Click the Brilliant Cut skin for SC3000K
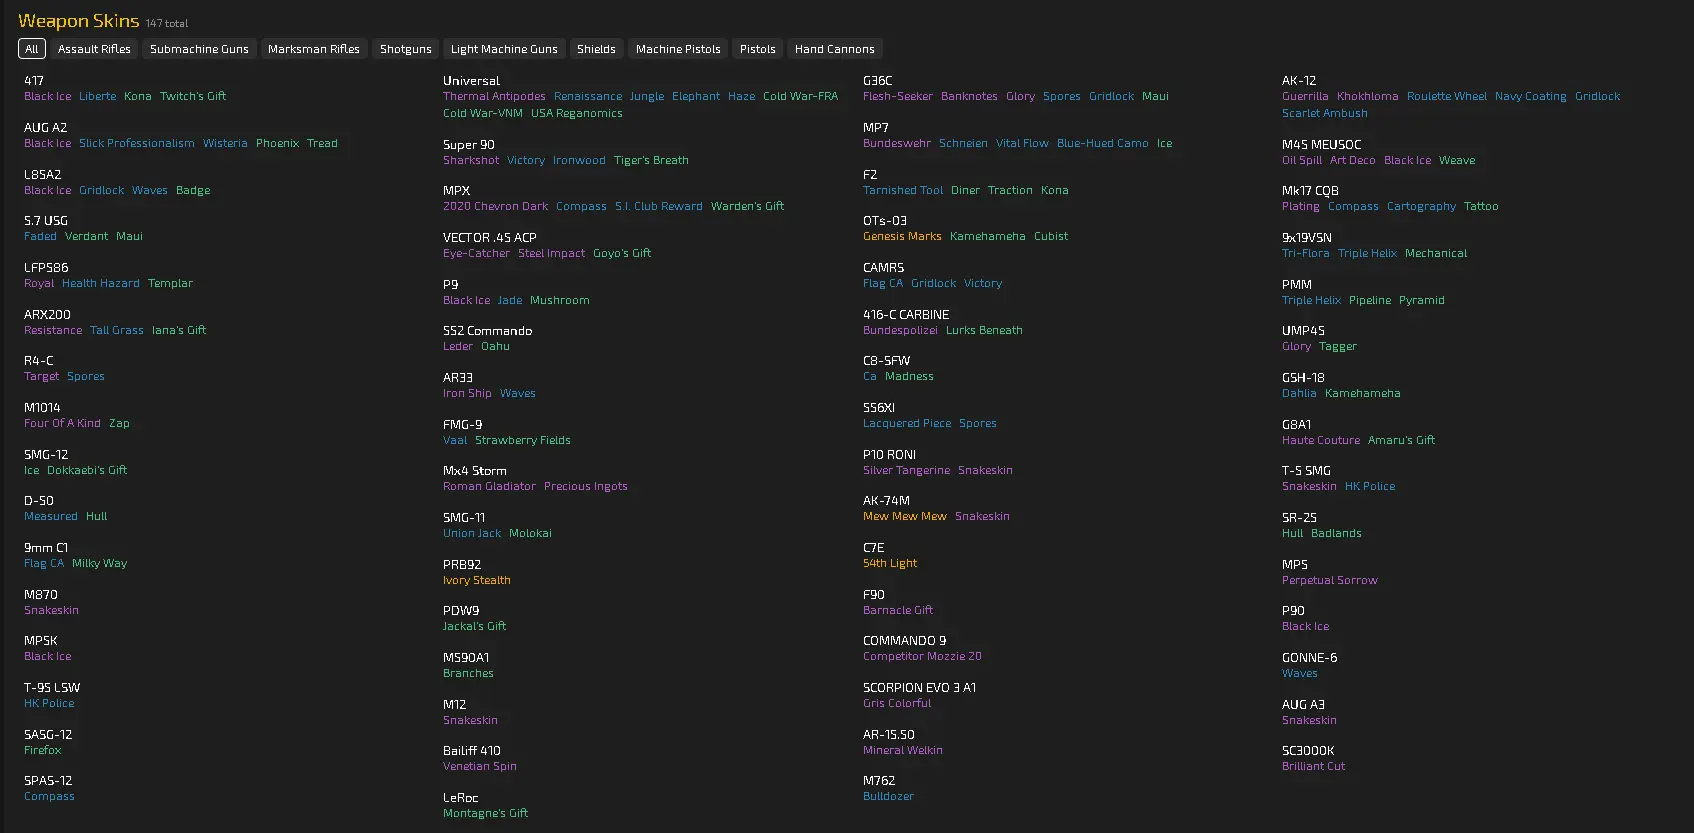The width and height of the screenshot is (1694, 833). [x=1314, y=766]
